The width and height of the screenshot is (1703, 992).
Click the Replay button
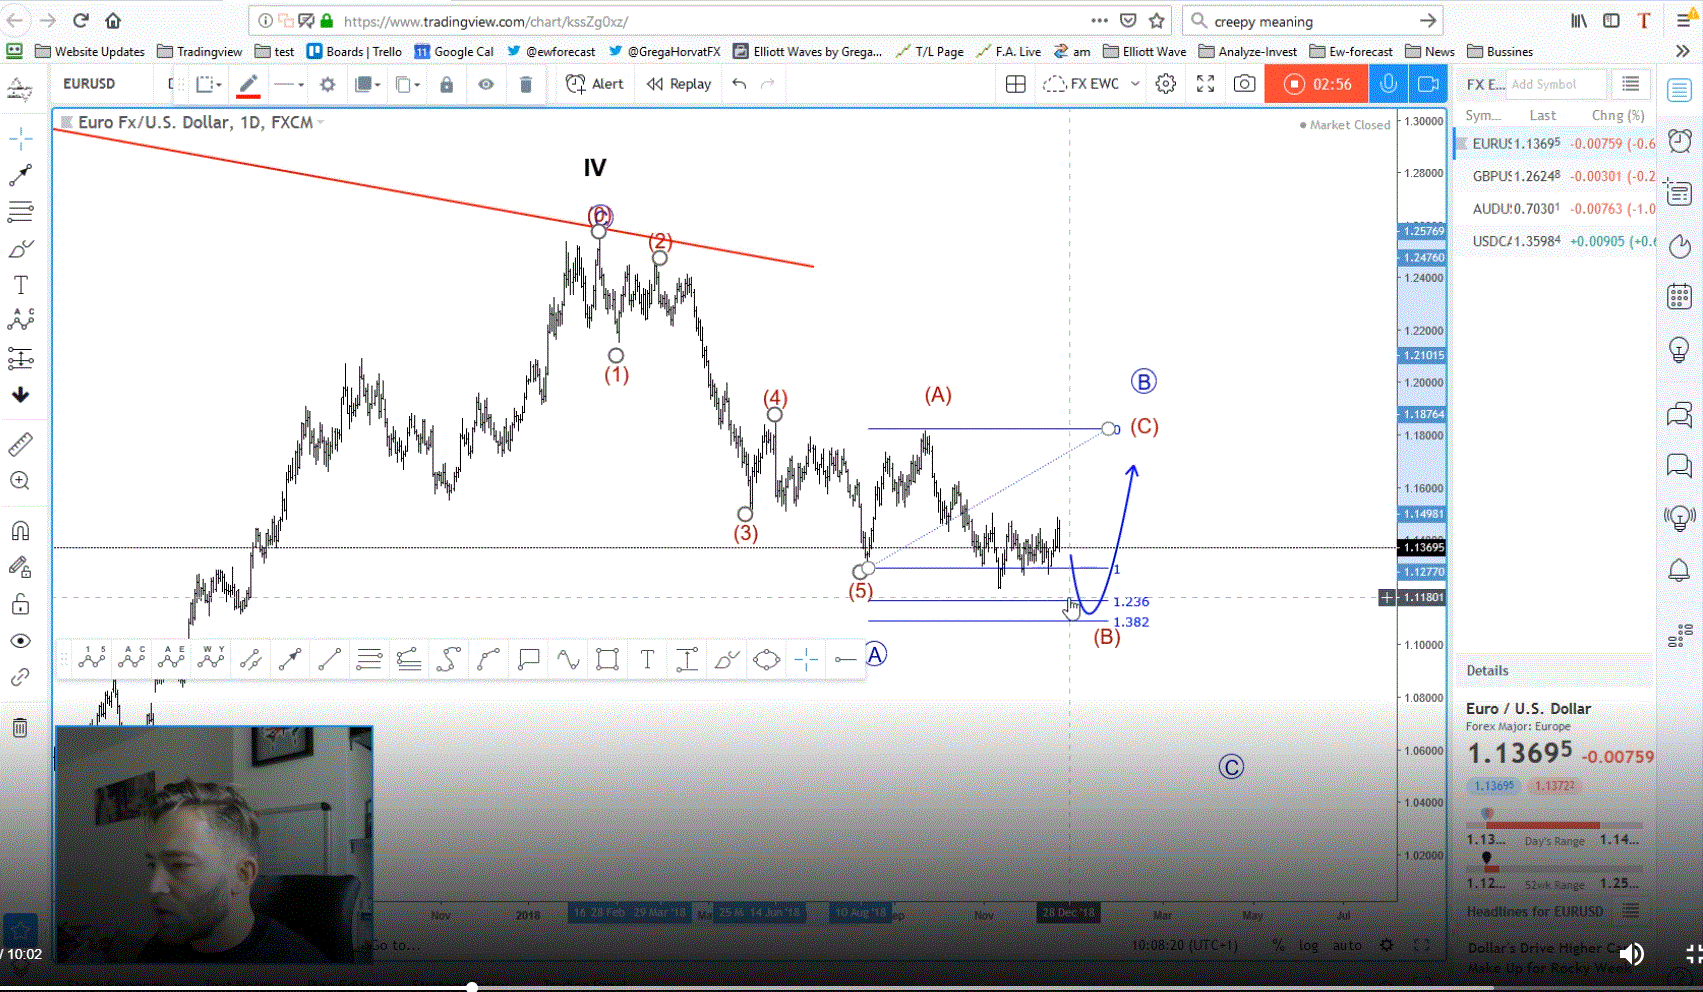pos(679,84)
